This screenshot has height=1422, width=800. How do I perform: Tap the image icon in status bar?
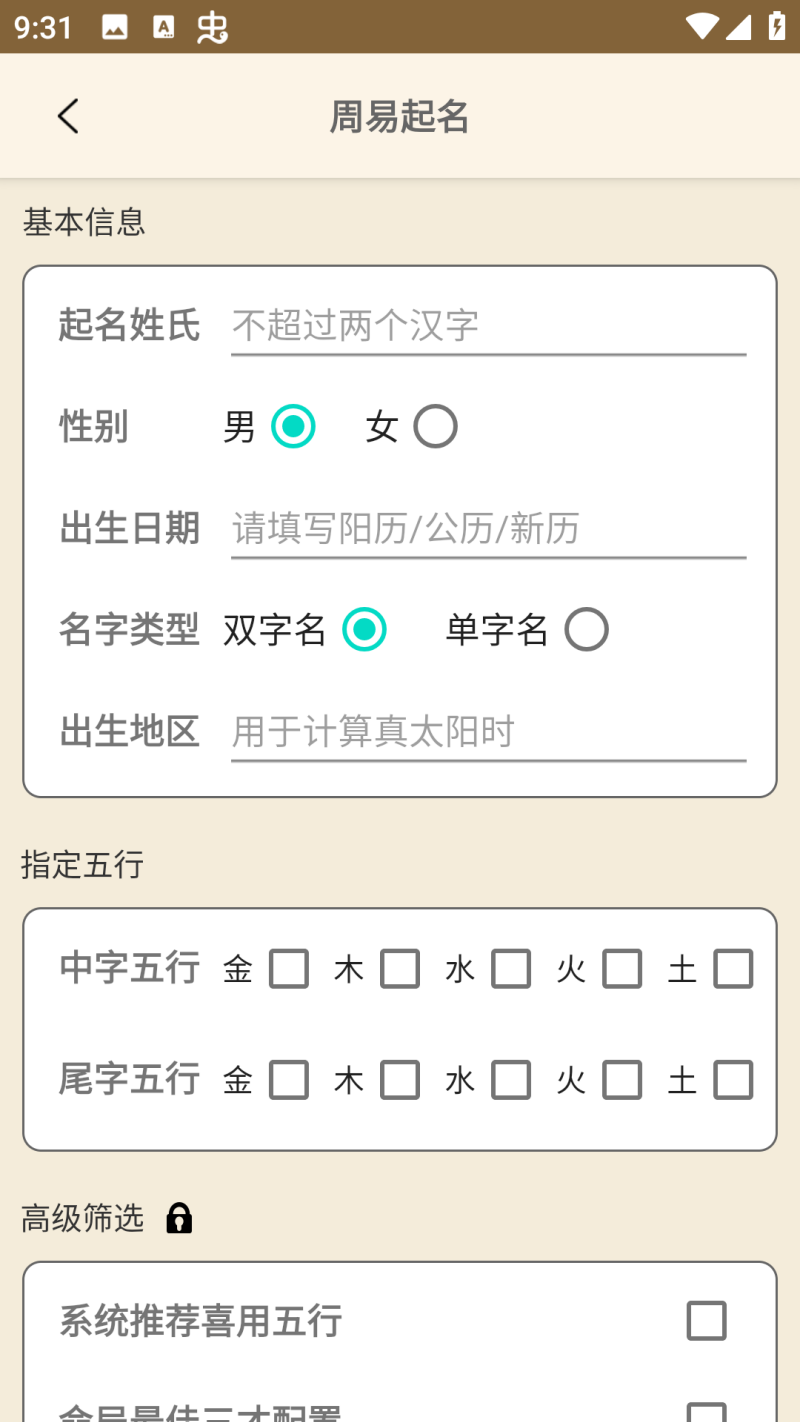[115, 27]
